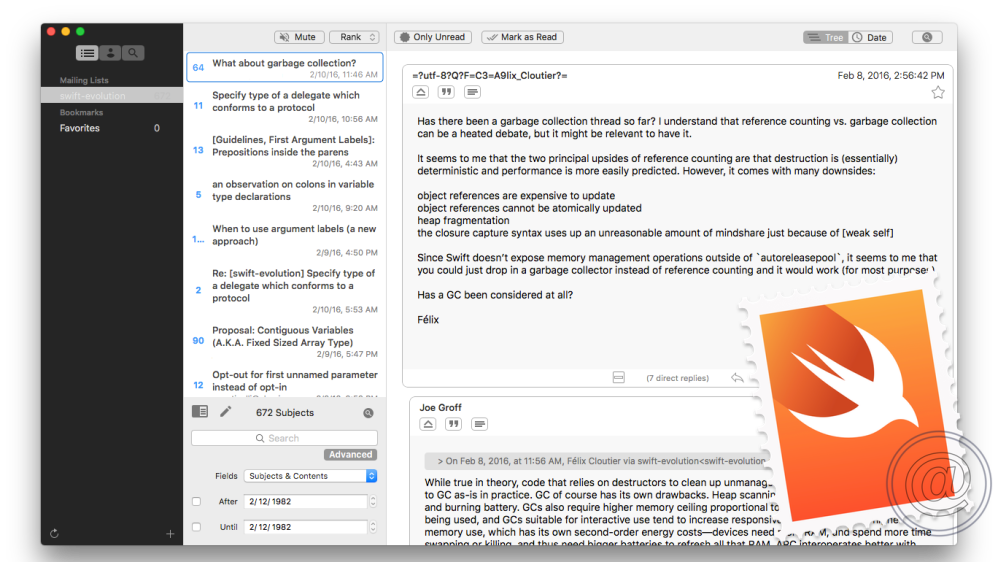Click the Mark as Read button
Image resolution: width=998 pixels, height=562 pixels.
coord(522,37)
